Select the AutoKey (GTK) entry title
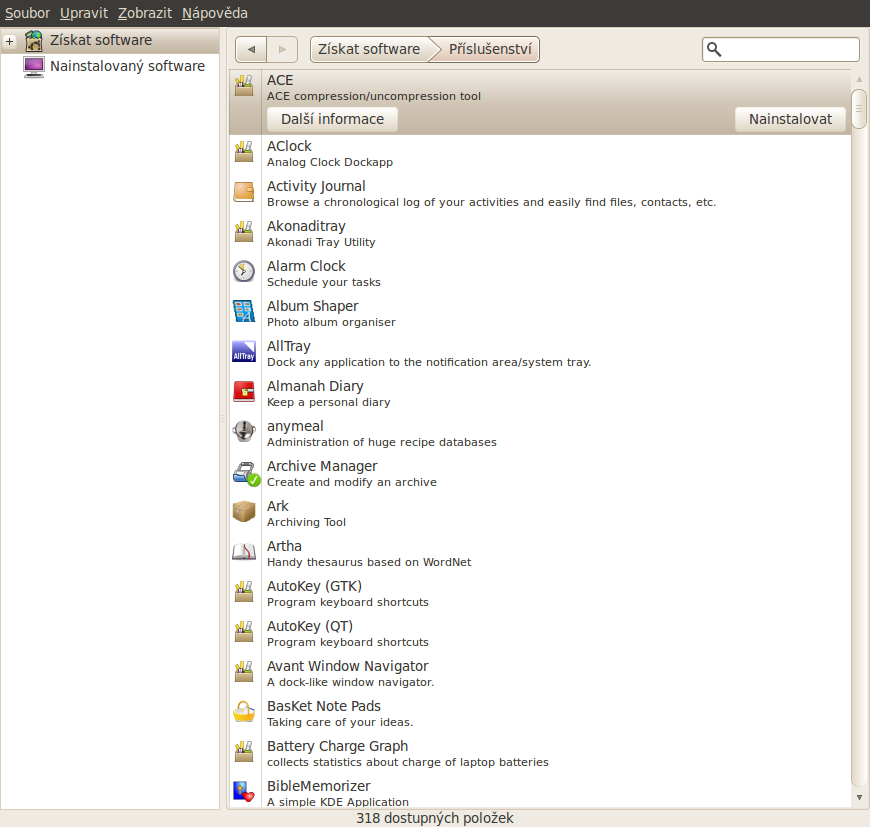 coord(314,586)
